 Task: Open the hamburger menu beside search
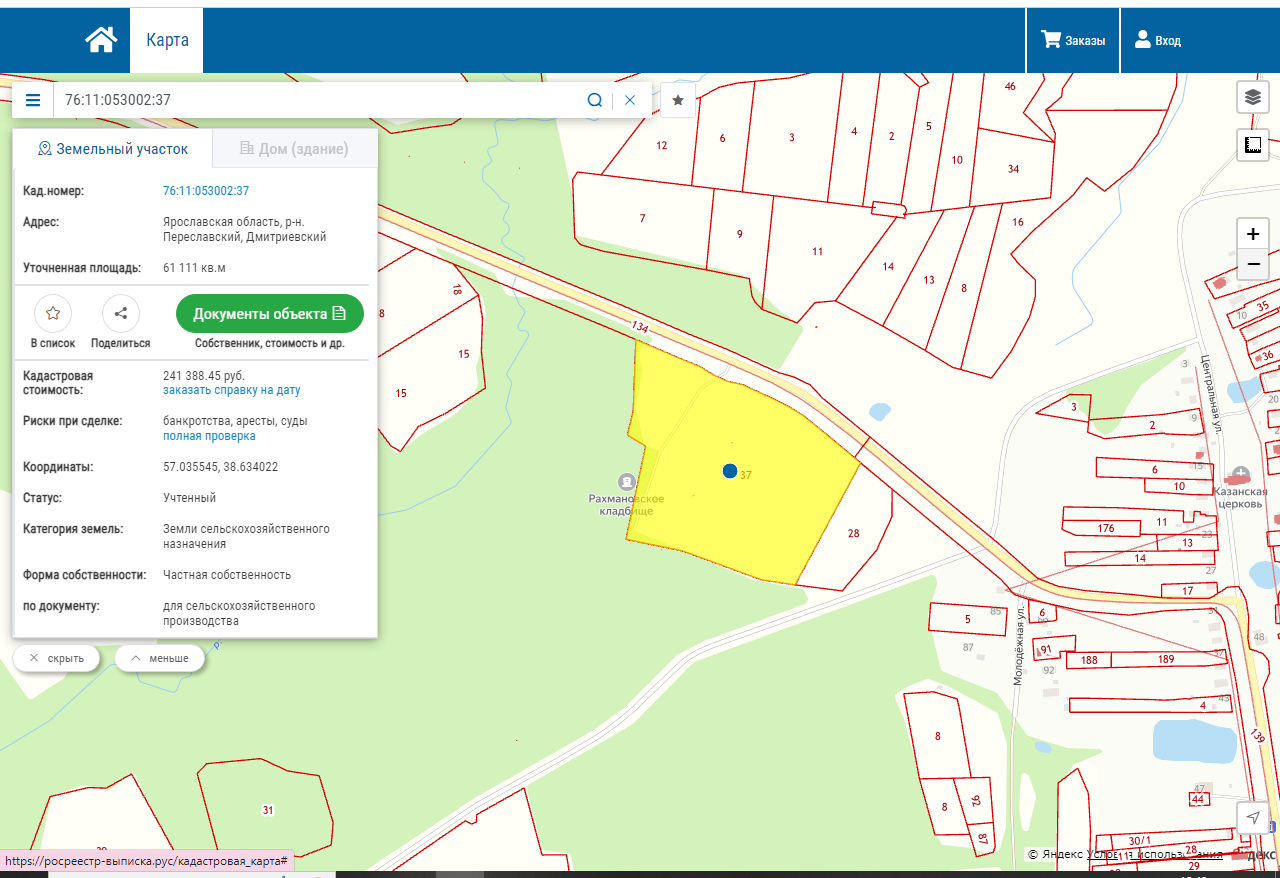(33, 100)
